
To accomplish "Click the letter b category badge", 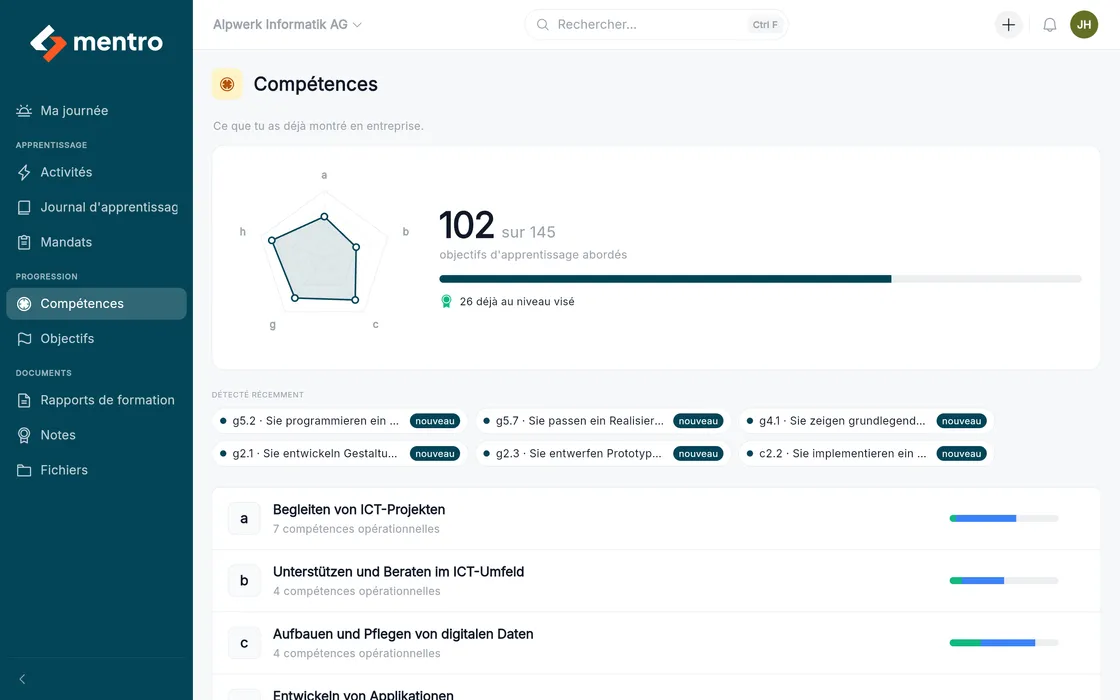I will [x=244, y=581].
